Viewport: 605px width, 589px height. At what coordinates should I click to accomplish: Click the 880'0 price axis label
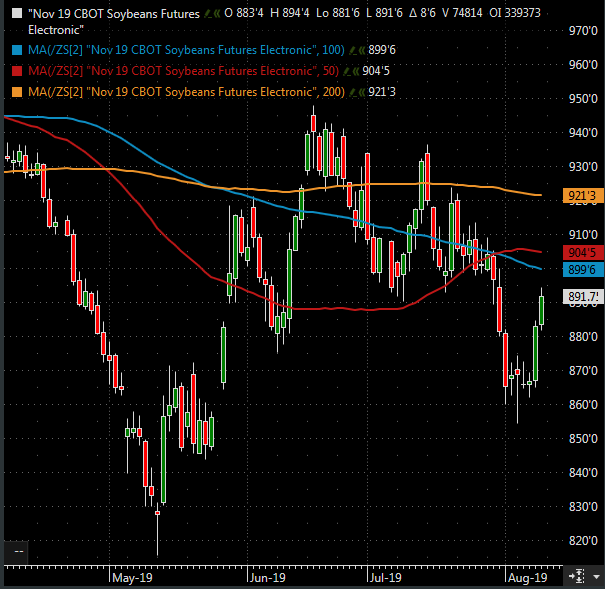(583, 337)
